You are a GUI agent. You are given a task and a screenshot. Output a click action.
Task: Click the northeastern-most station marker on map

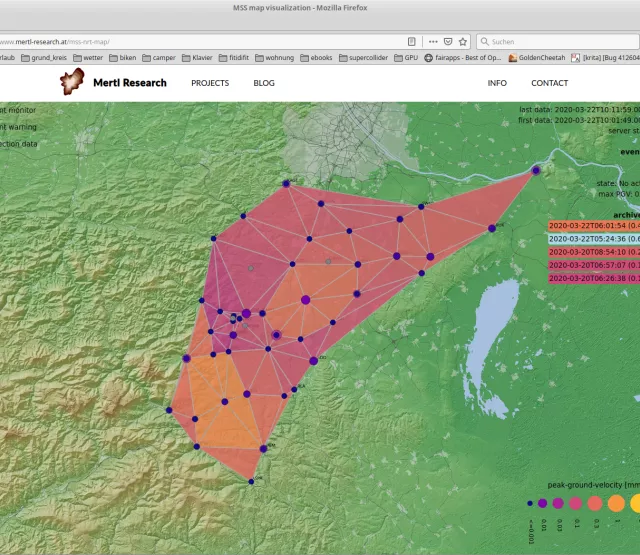[x=535, y=171]
